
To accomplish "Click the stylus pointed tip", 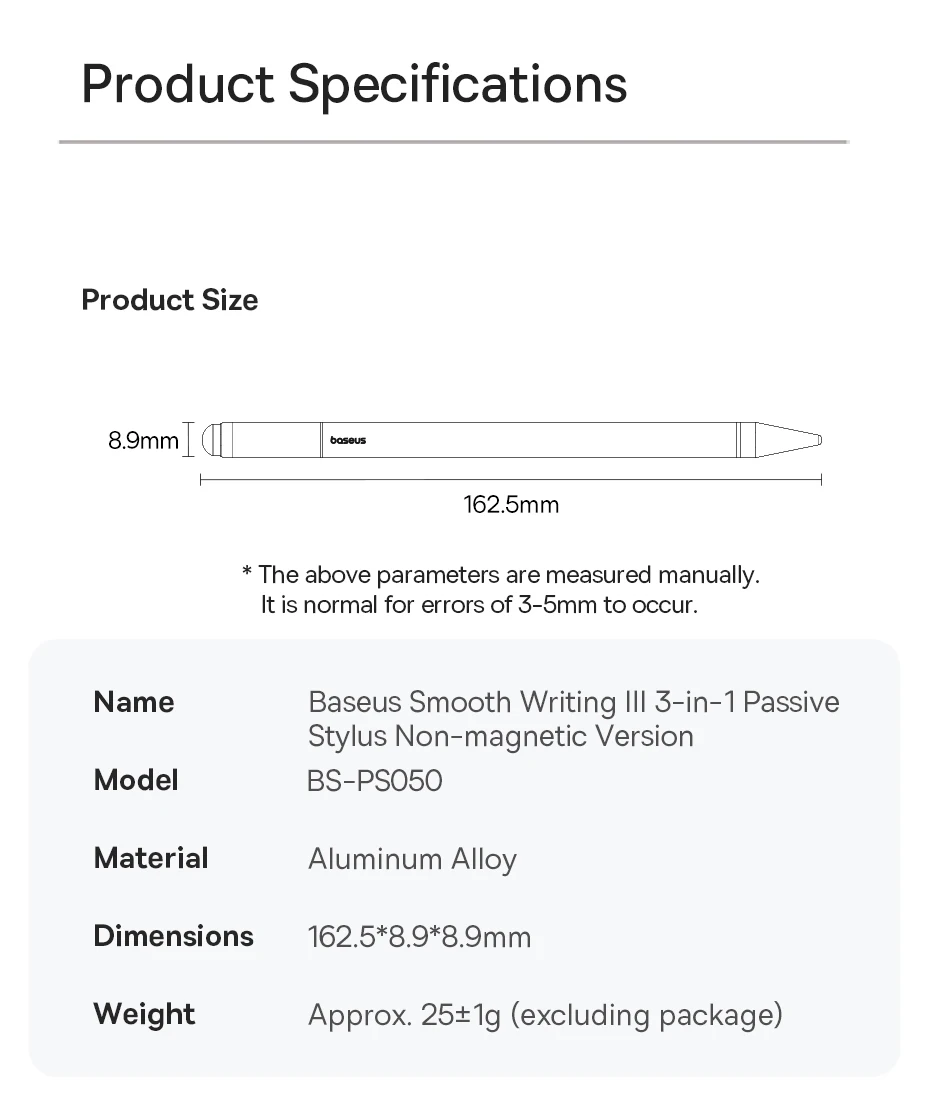I will click(x=800, y=440).
